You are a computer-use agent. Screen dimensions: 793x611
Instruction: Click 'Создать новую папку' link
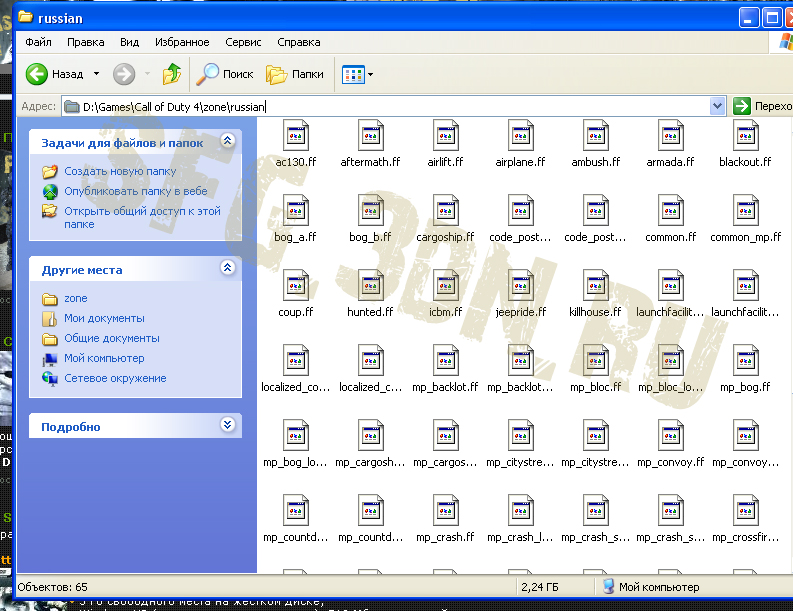[x=120, y=171]
